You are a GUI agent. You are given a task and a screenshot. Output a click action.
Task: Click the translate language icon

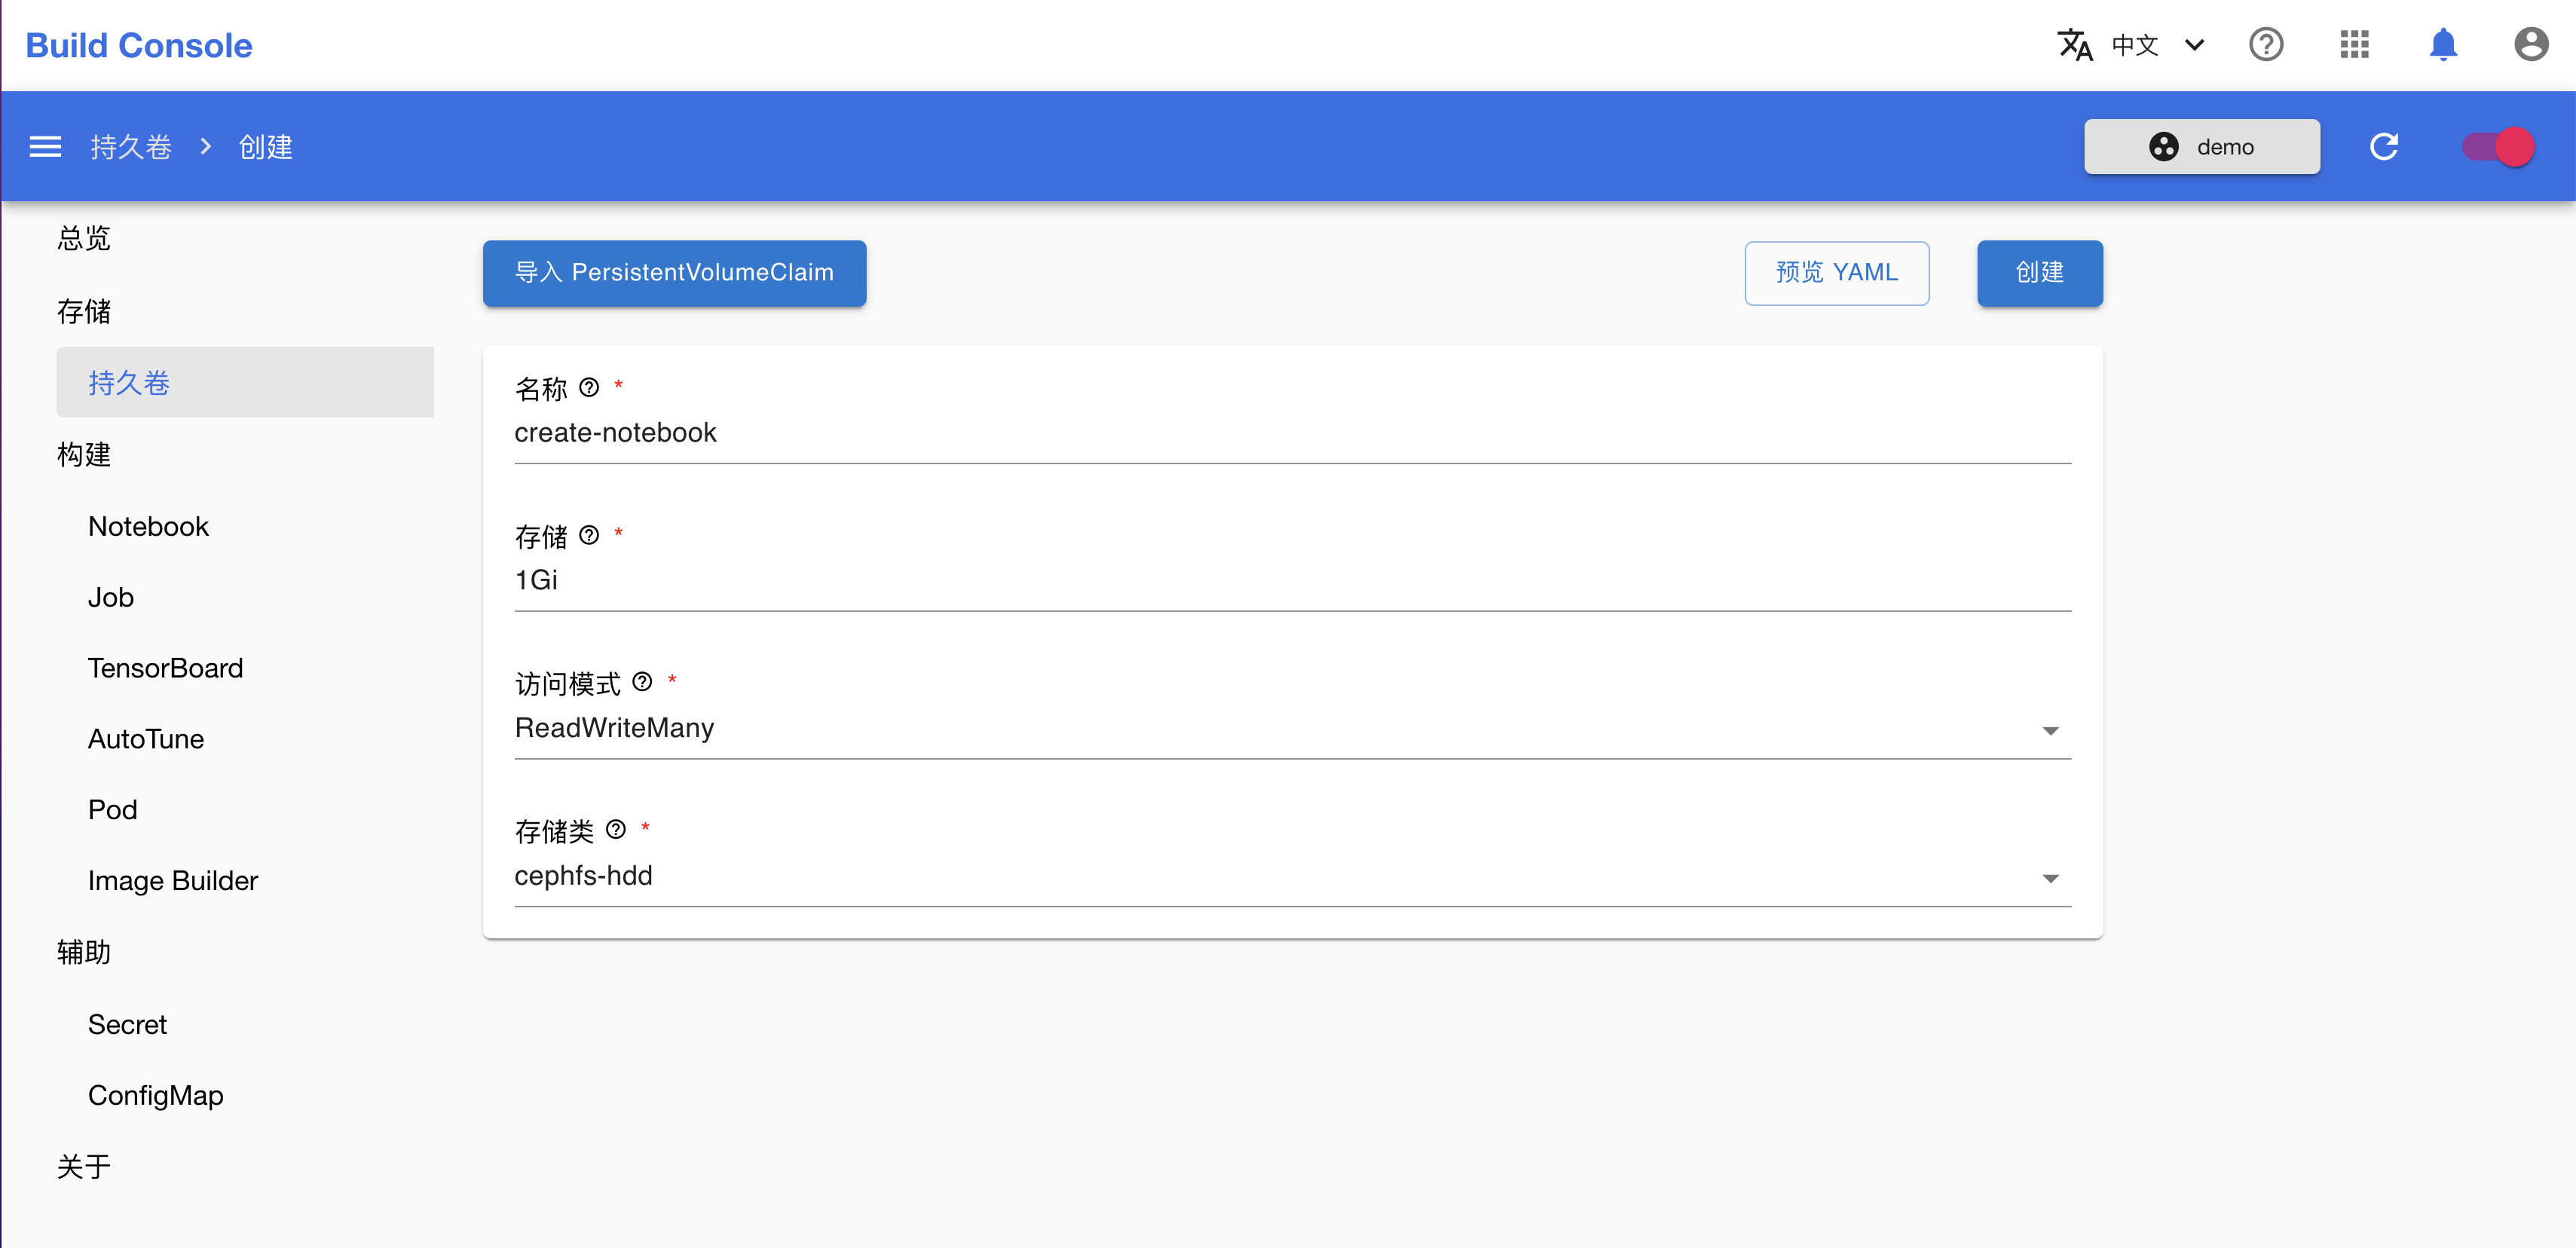2075,45
